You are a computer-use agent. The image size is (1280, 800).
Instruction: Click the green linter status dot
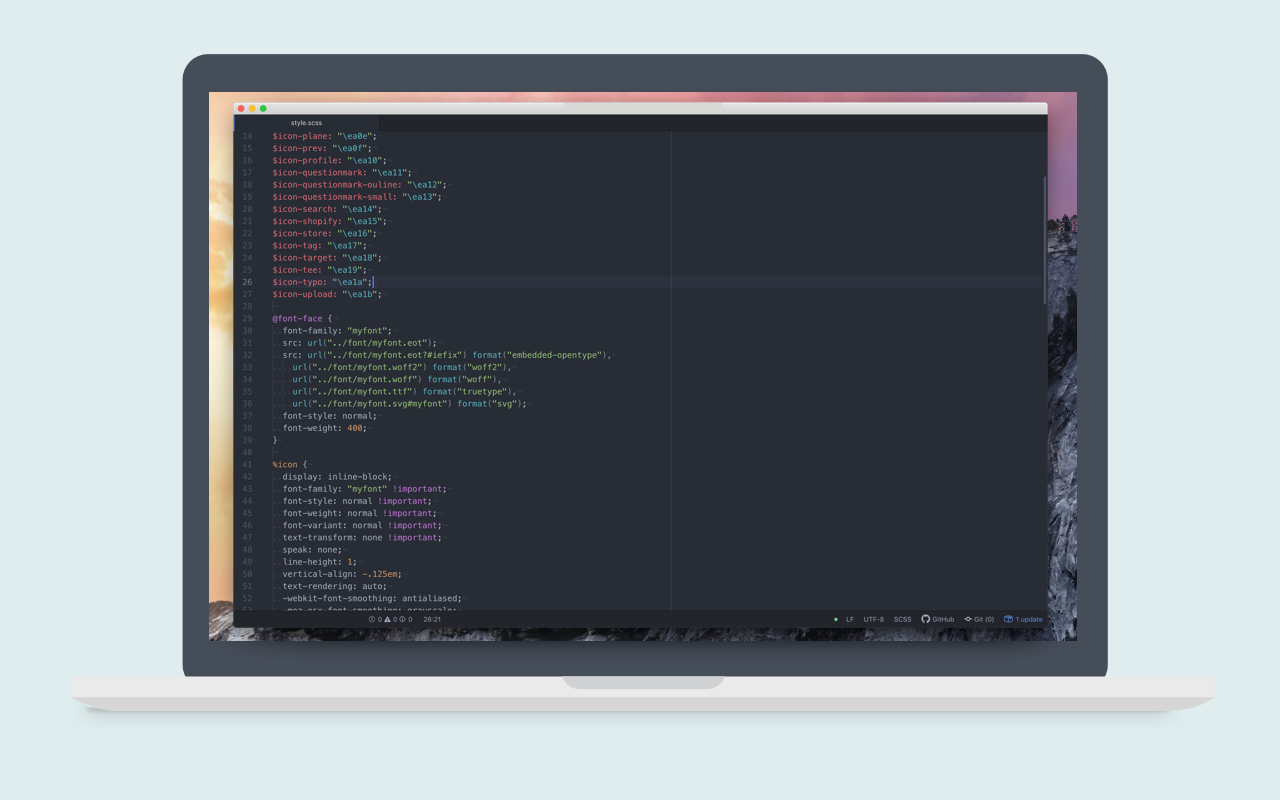tap(836, 619)
